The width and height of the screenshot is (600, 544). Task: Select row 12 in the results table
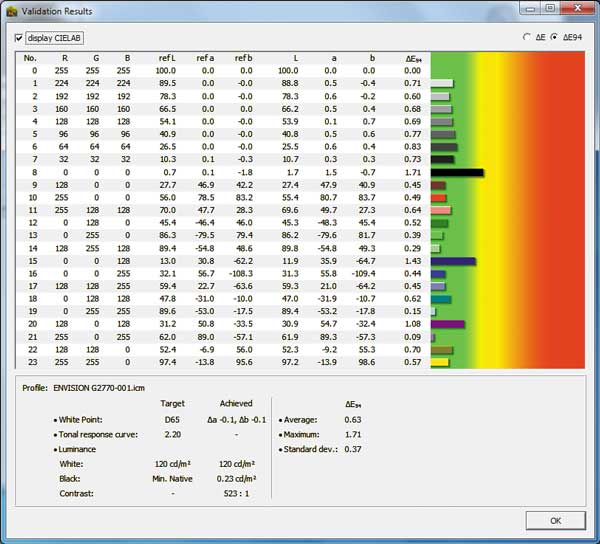(x=33, y=223)
